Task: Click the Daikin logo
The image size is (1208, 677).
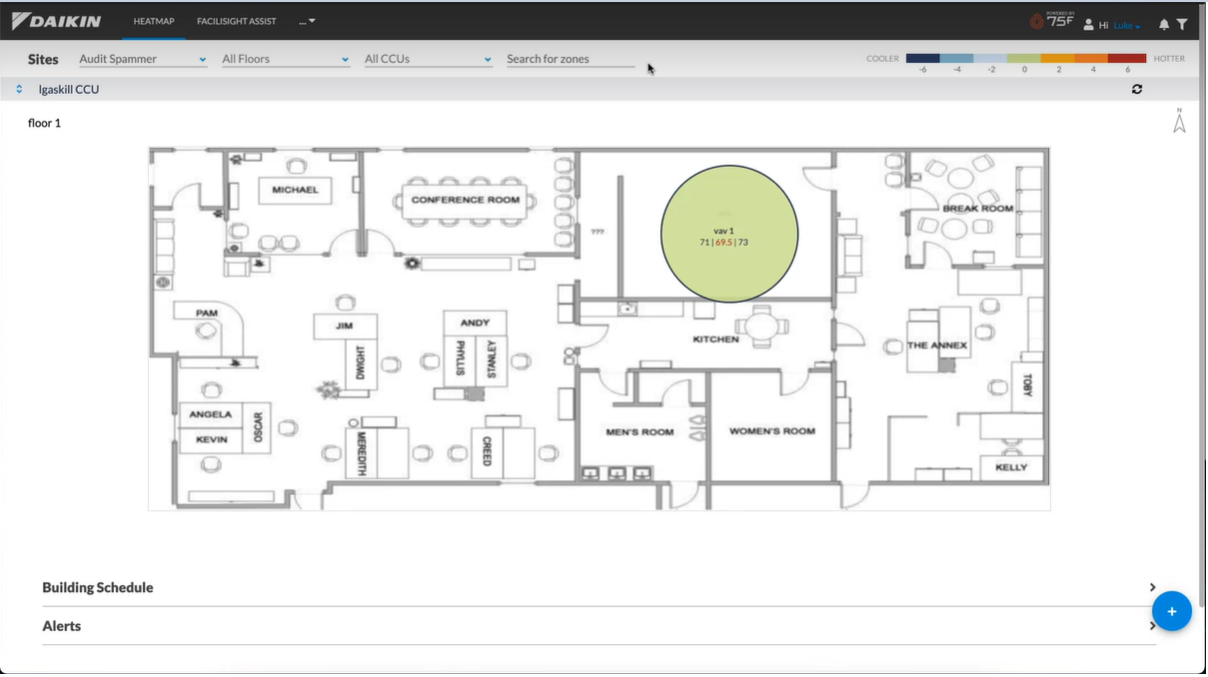Action: click(57, 21)
